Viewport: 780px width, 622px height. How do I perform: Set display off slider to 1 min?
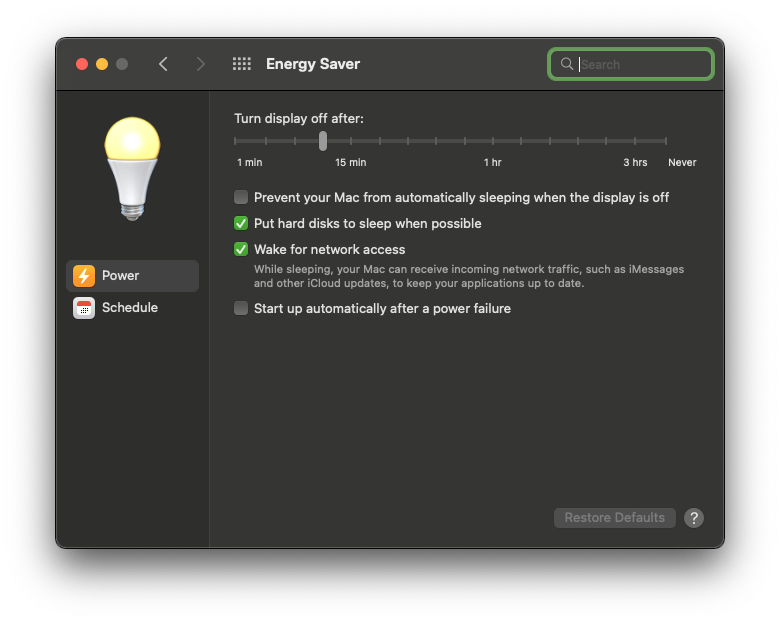pyautogui.click(x=235, y=141)
